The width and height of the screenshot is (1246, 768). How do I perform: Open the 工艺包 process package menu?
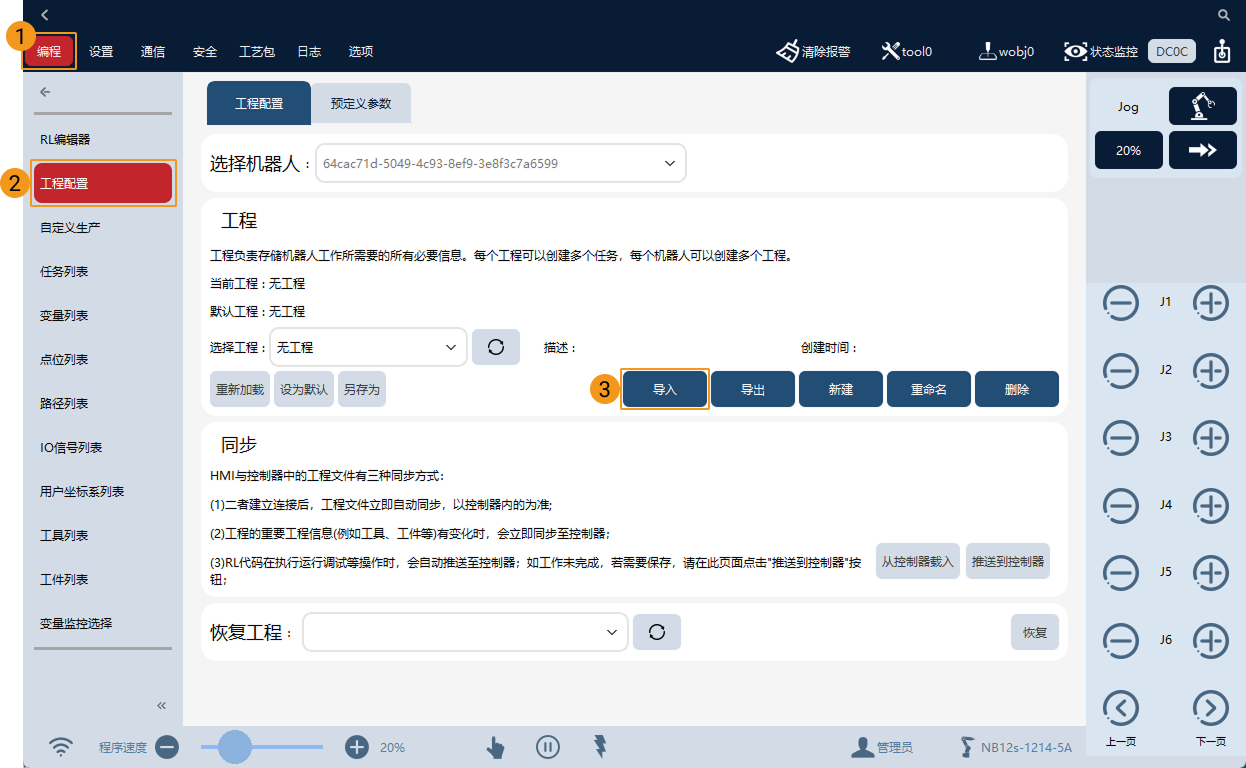pyautogui.click(x=257, y=52)
